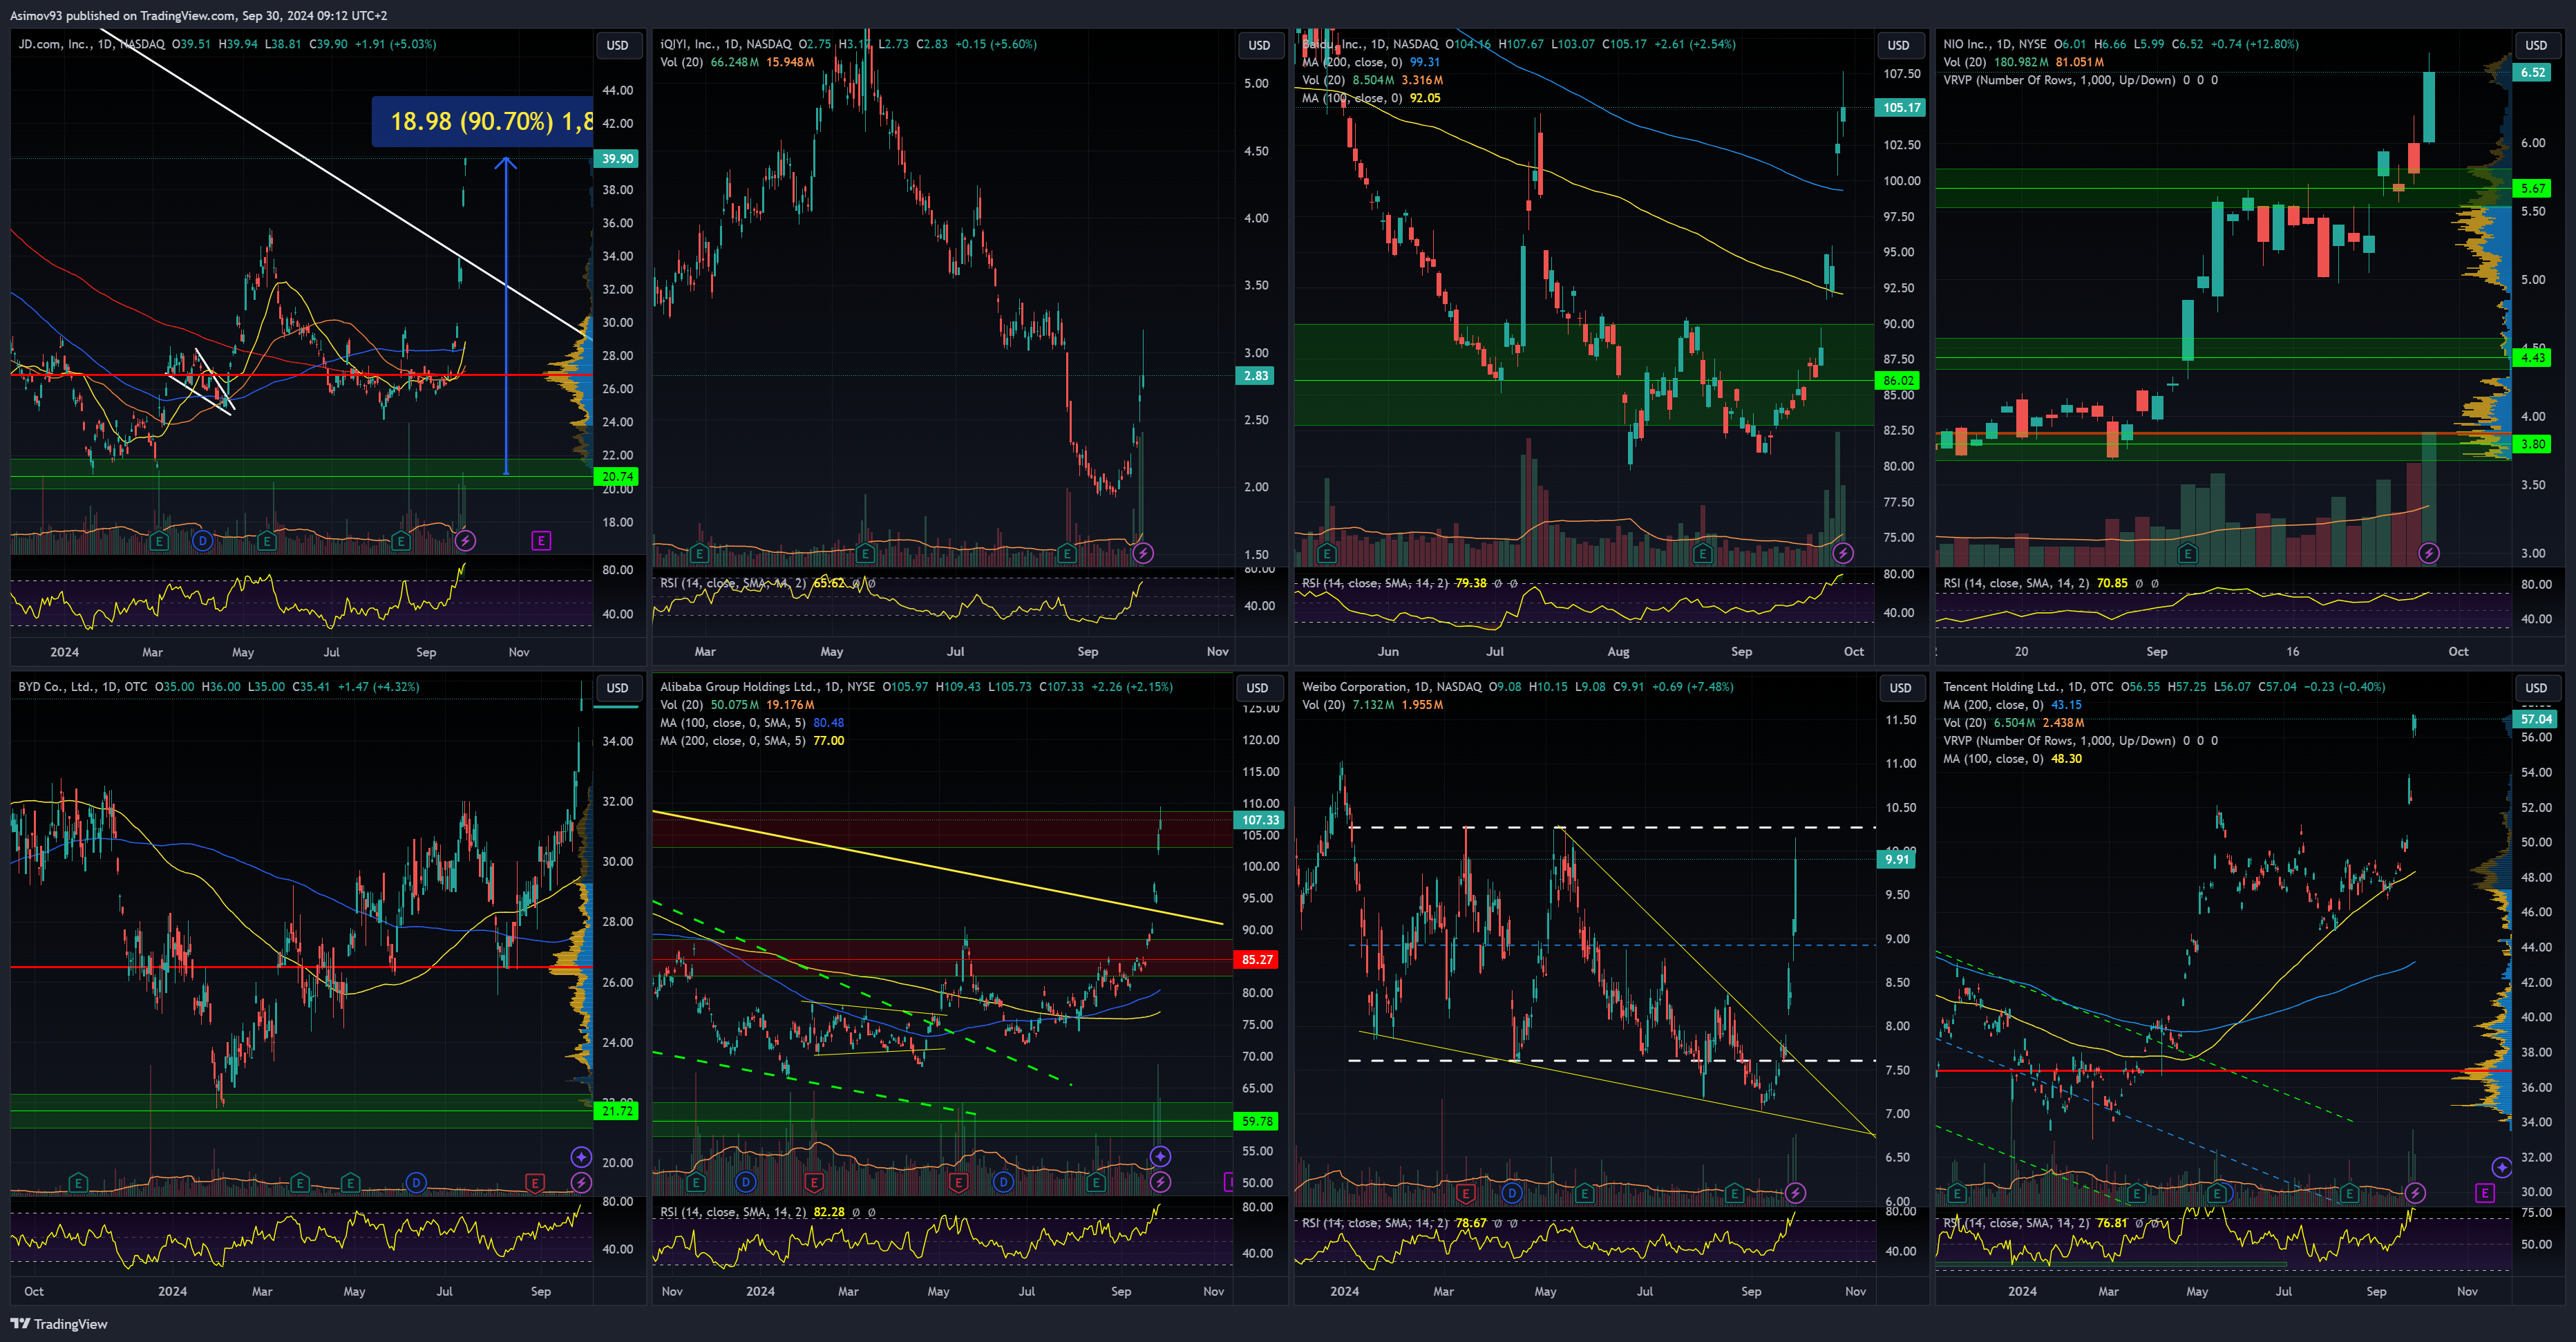Click NIO Inc. symbol title in legend

click(1967, 44)
